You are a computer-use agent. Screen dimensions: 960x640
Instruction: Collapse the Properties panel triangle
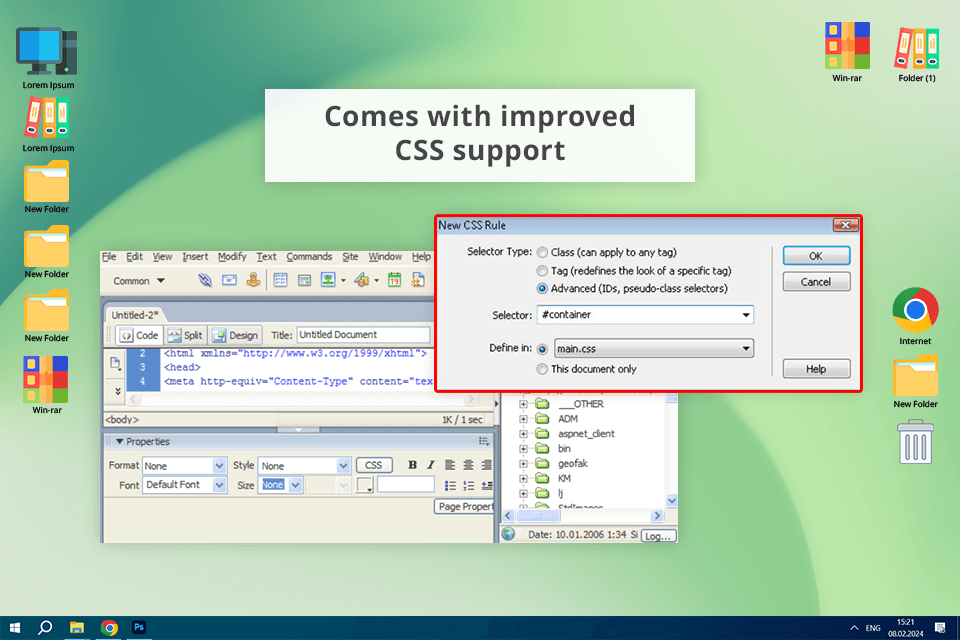(119, 441)
